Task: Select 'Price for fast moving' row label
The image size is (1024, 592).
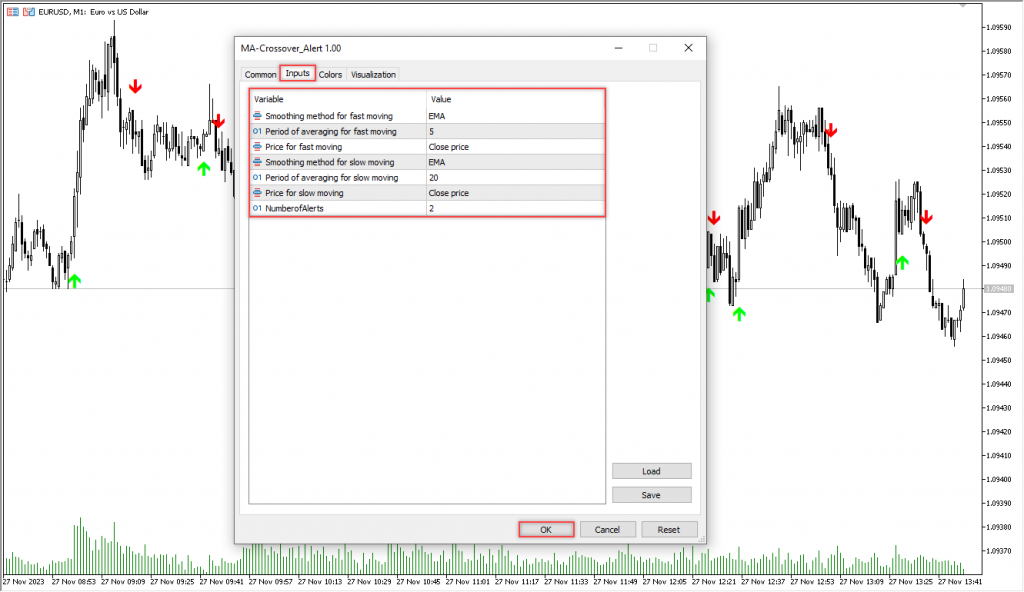Action: [304, 146]
